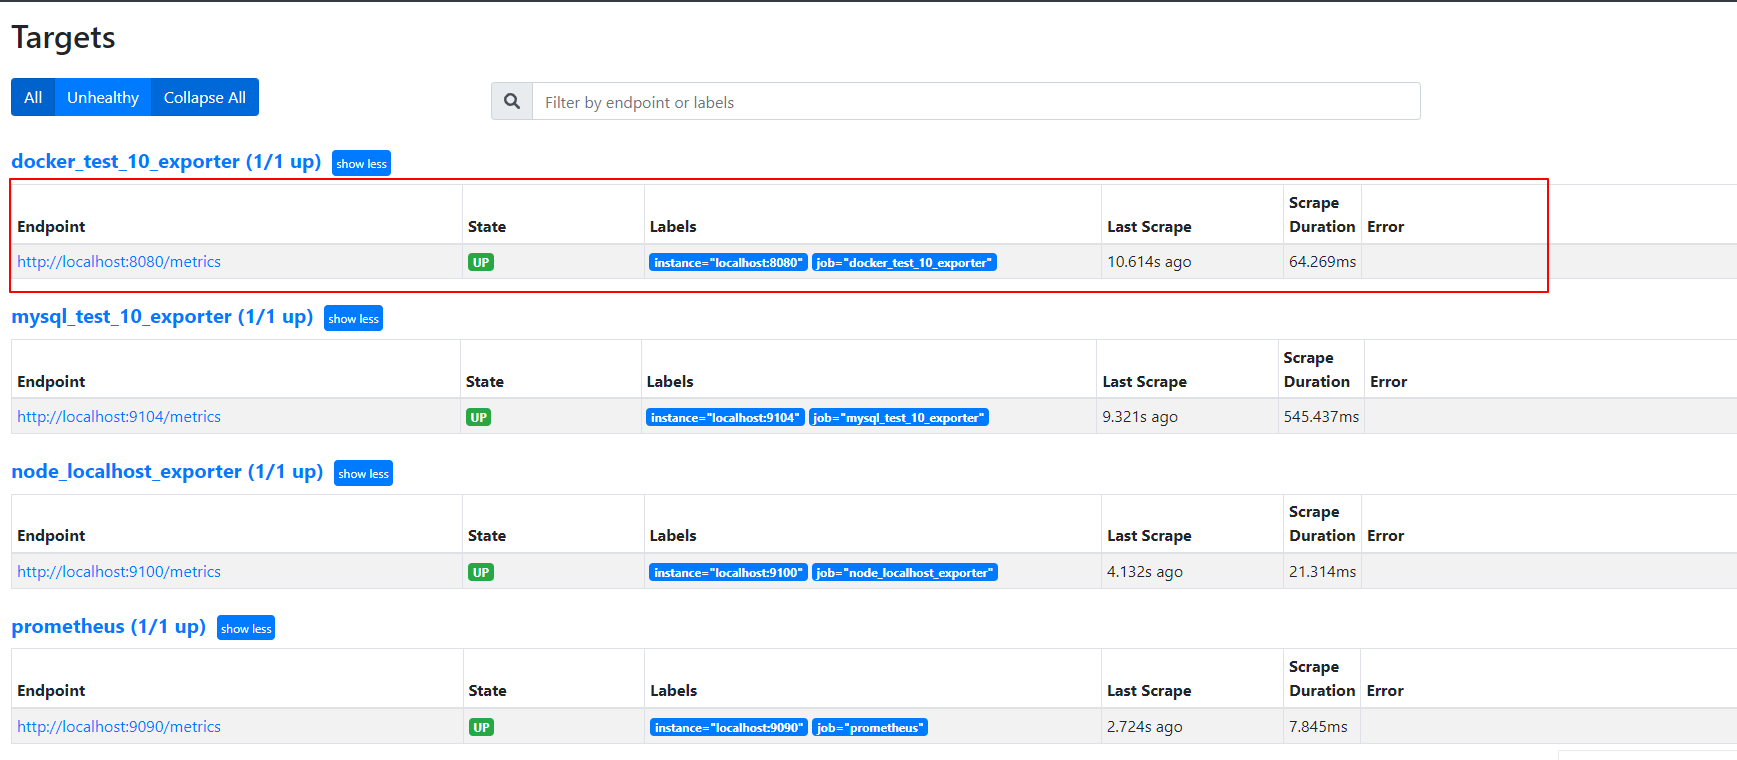
Task: Click the instance="localhost:9100" label
Action: pos(728,572)
